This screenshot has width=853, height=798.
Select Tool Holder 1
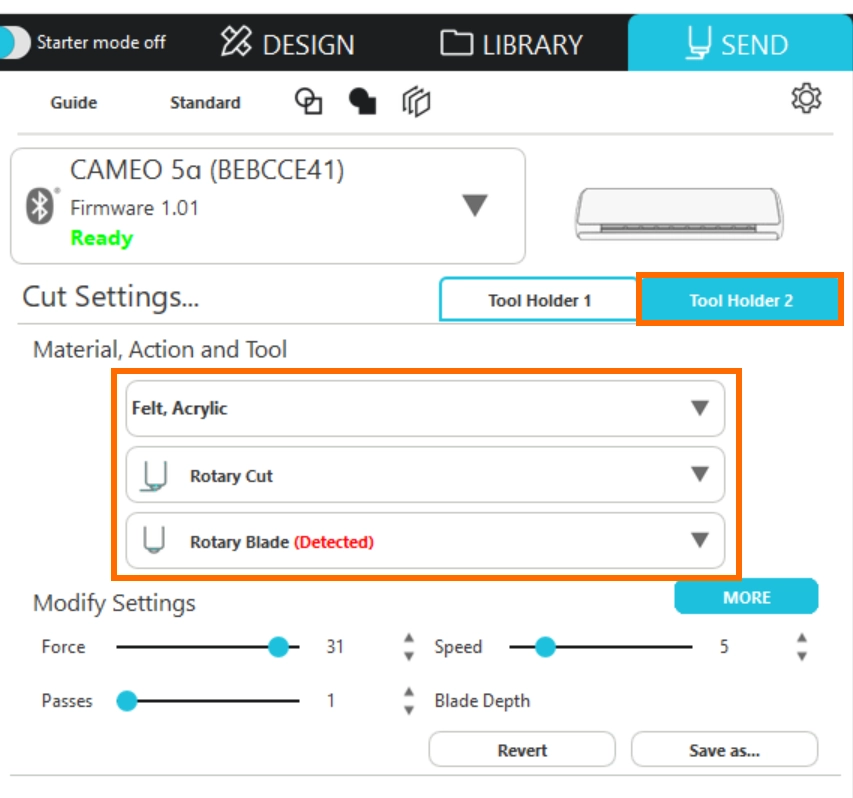click(x=539, y=300)
